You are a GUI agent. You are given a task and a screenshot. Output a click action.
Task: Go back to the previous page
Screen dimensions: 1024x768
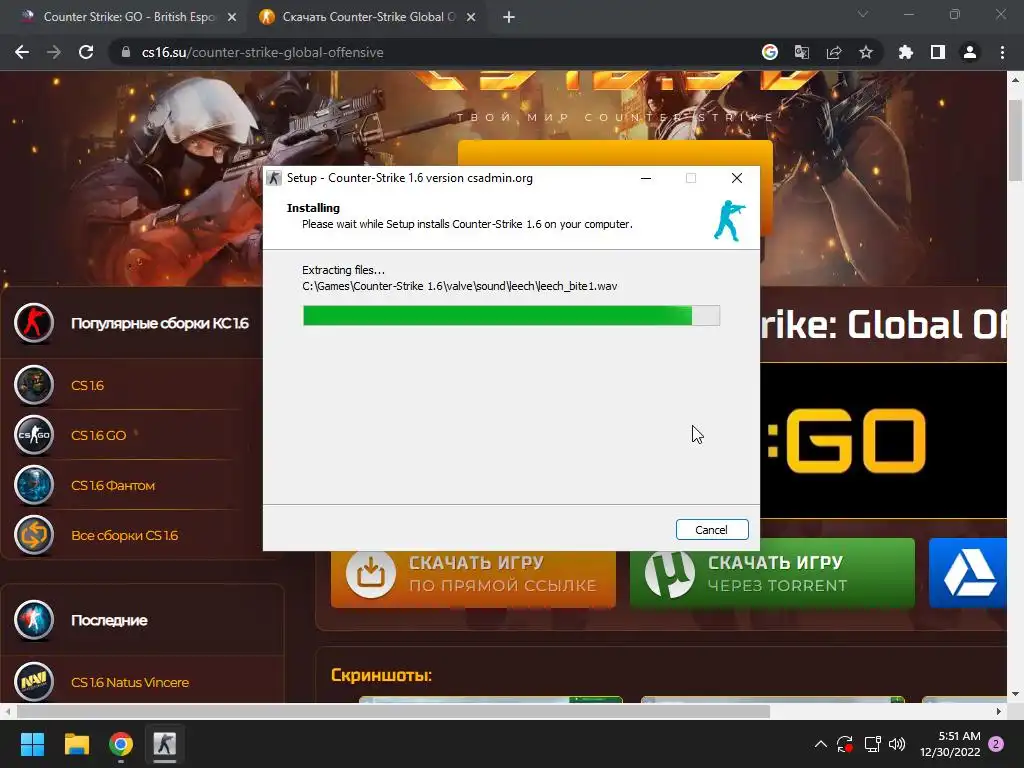22,52
